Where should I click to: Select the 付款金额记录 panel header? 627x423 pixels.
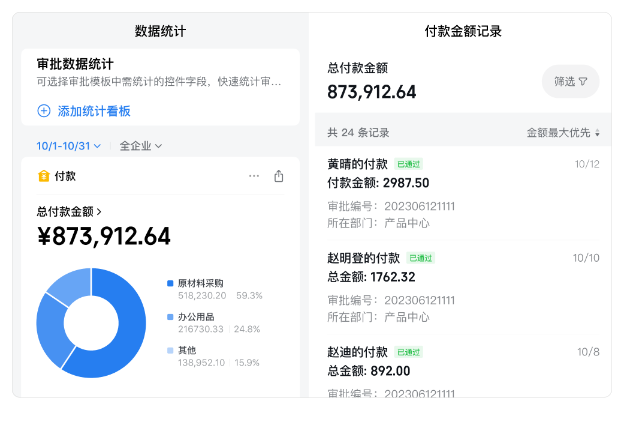[x=463, y=31]
